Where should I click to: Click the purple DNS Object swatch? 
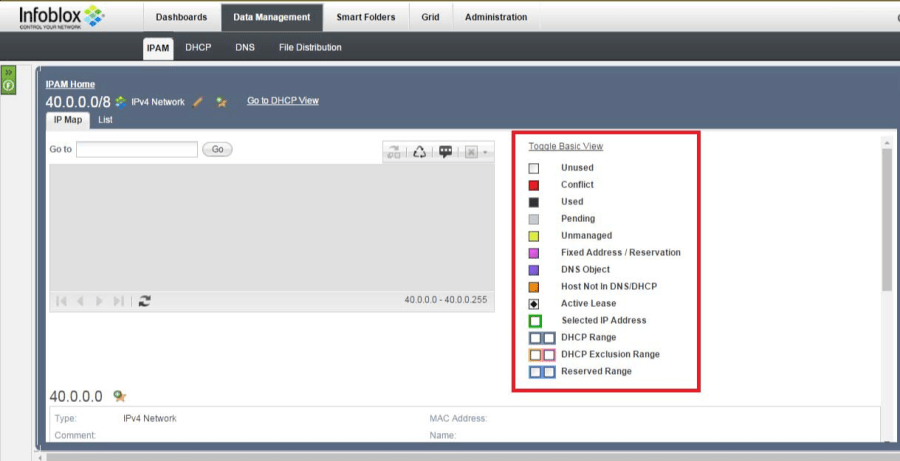click(534, 270)
